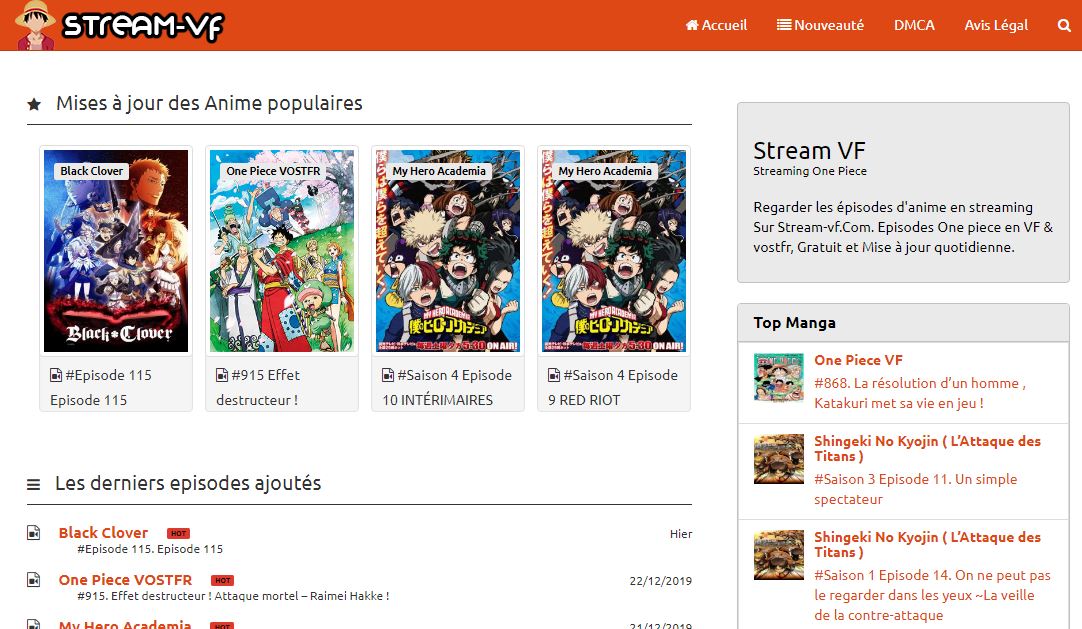Click file icon beside Episode 10 INTÉRIMAIRES
This screenshot has height=629, width=1082.
[388, 375]
